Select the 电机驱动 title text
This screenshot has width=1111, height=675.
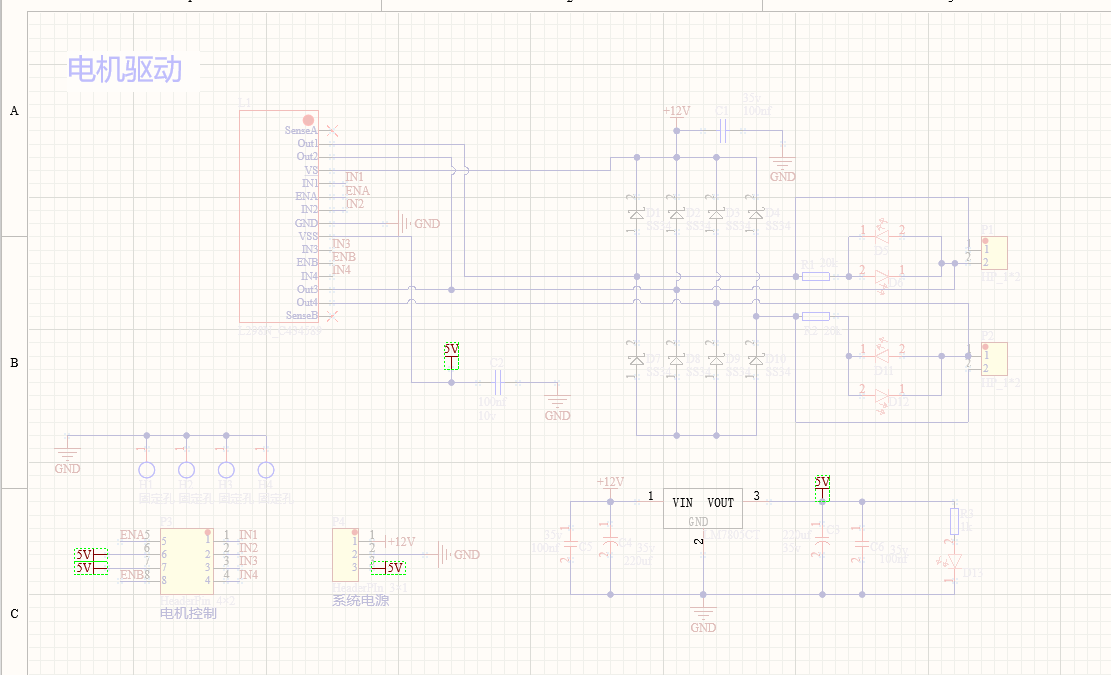125,69
